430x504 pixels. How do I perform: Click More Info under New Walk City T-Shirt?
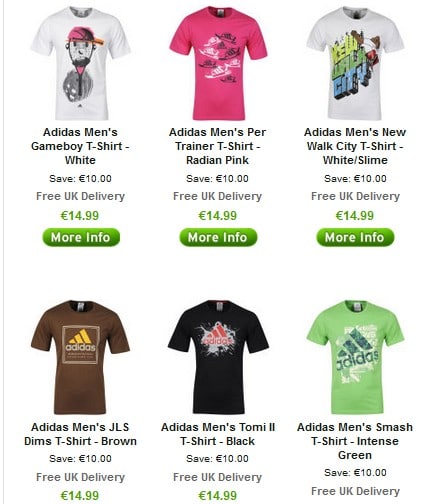click(355, 237)
